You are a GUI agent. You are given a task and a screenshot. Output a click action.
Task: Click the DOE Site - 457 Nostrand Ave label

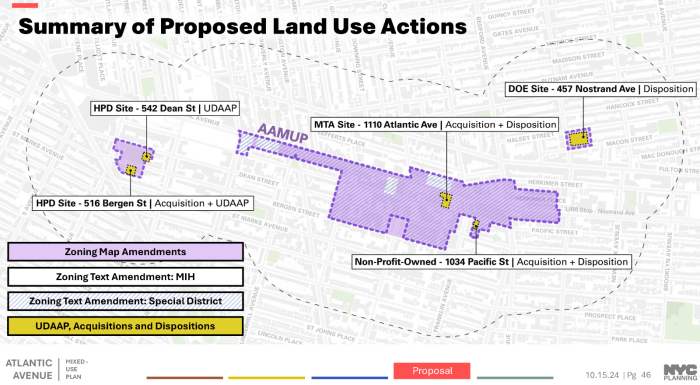[x=601, y=89]
